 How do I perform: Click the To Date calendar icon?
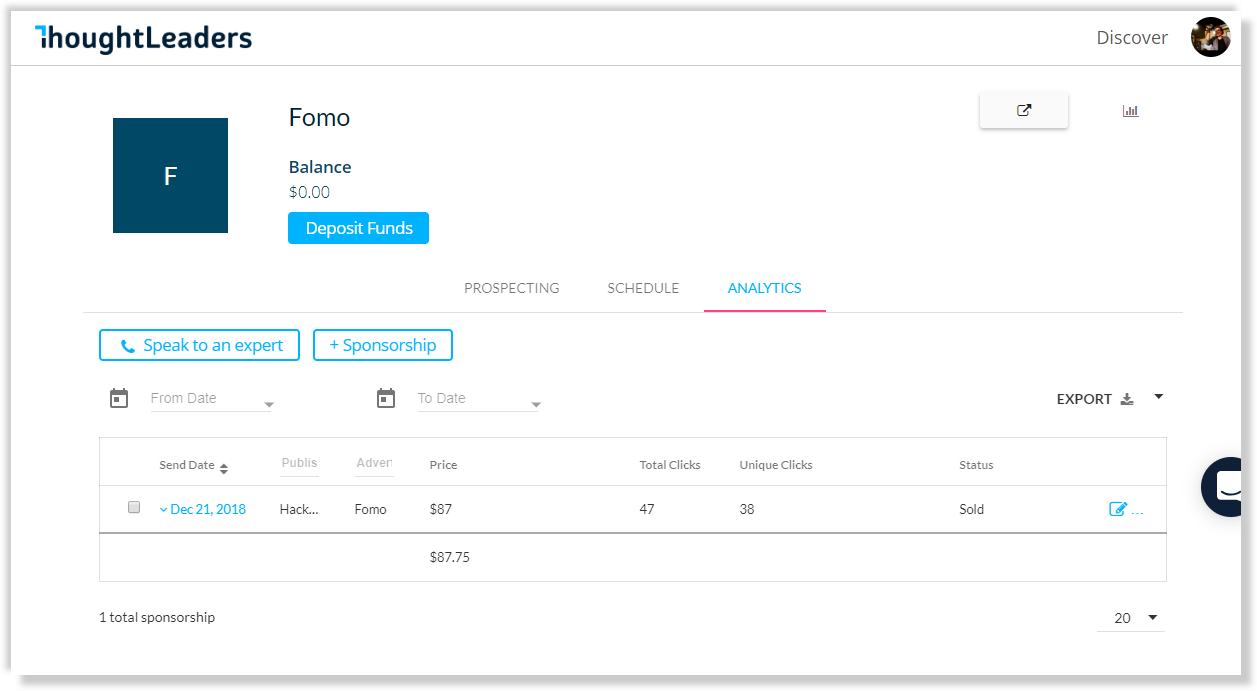386,398
